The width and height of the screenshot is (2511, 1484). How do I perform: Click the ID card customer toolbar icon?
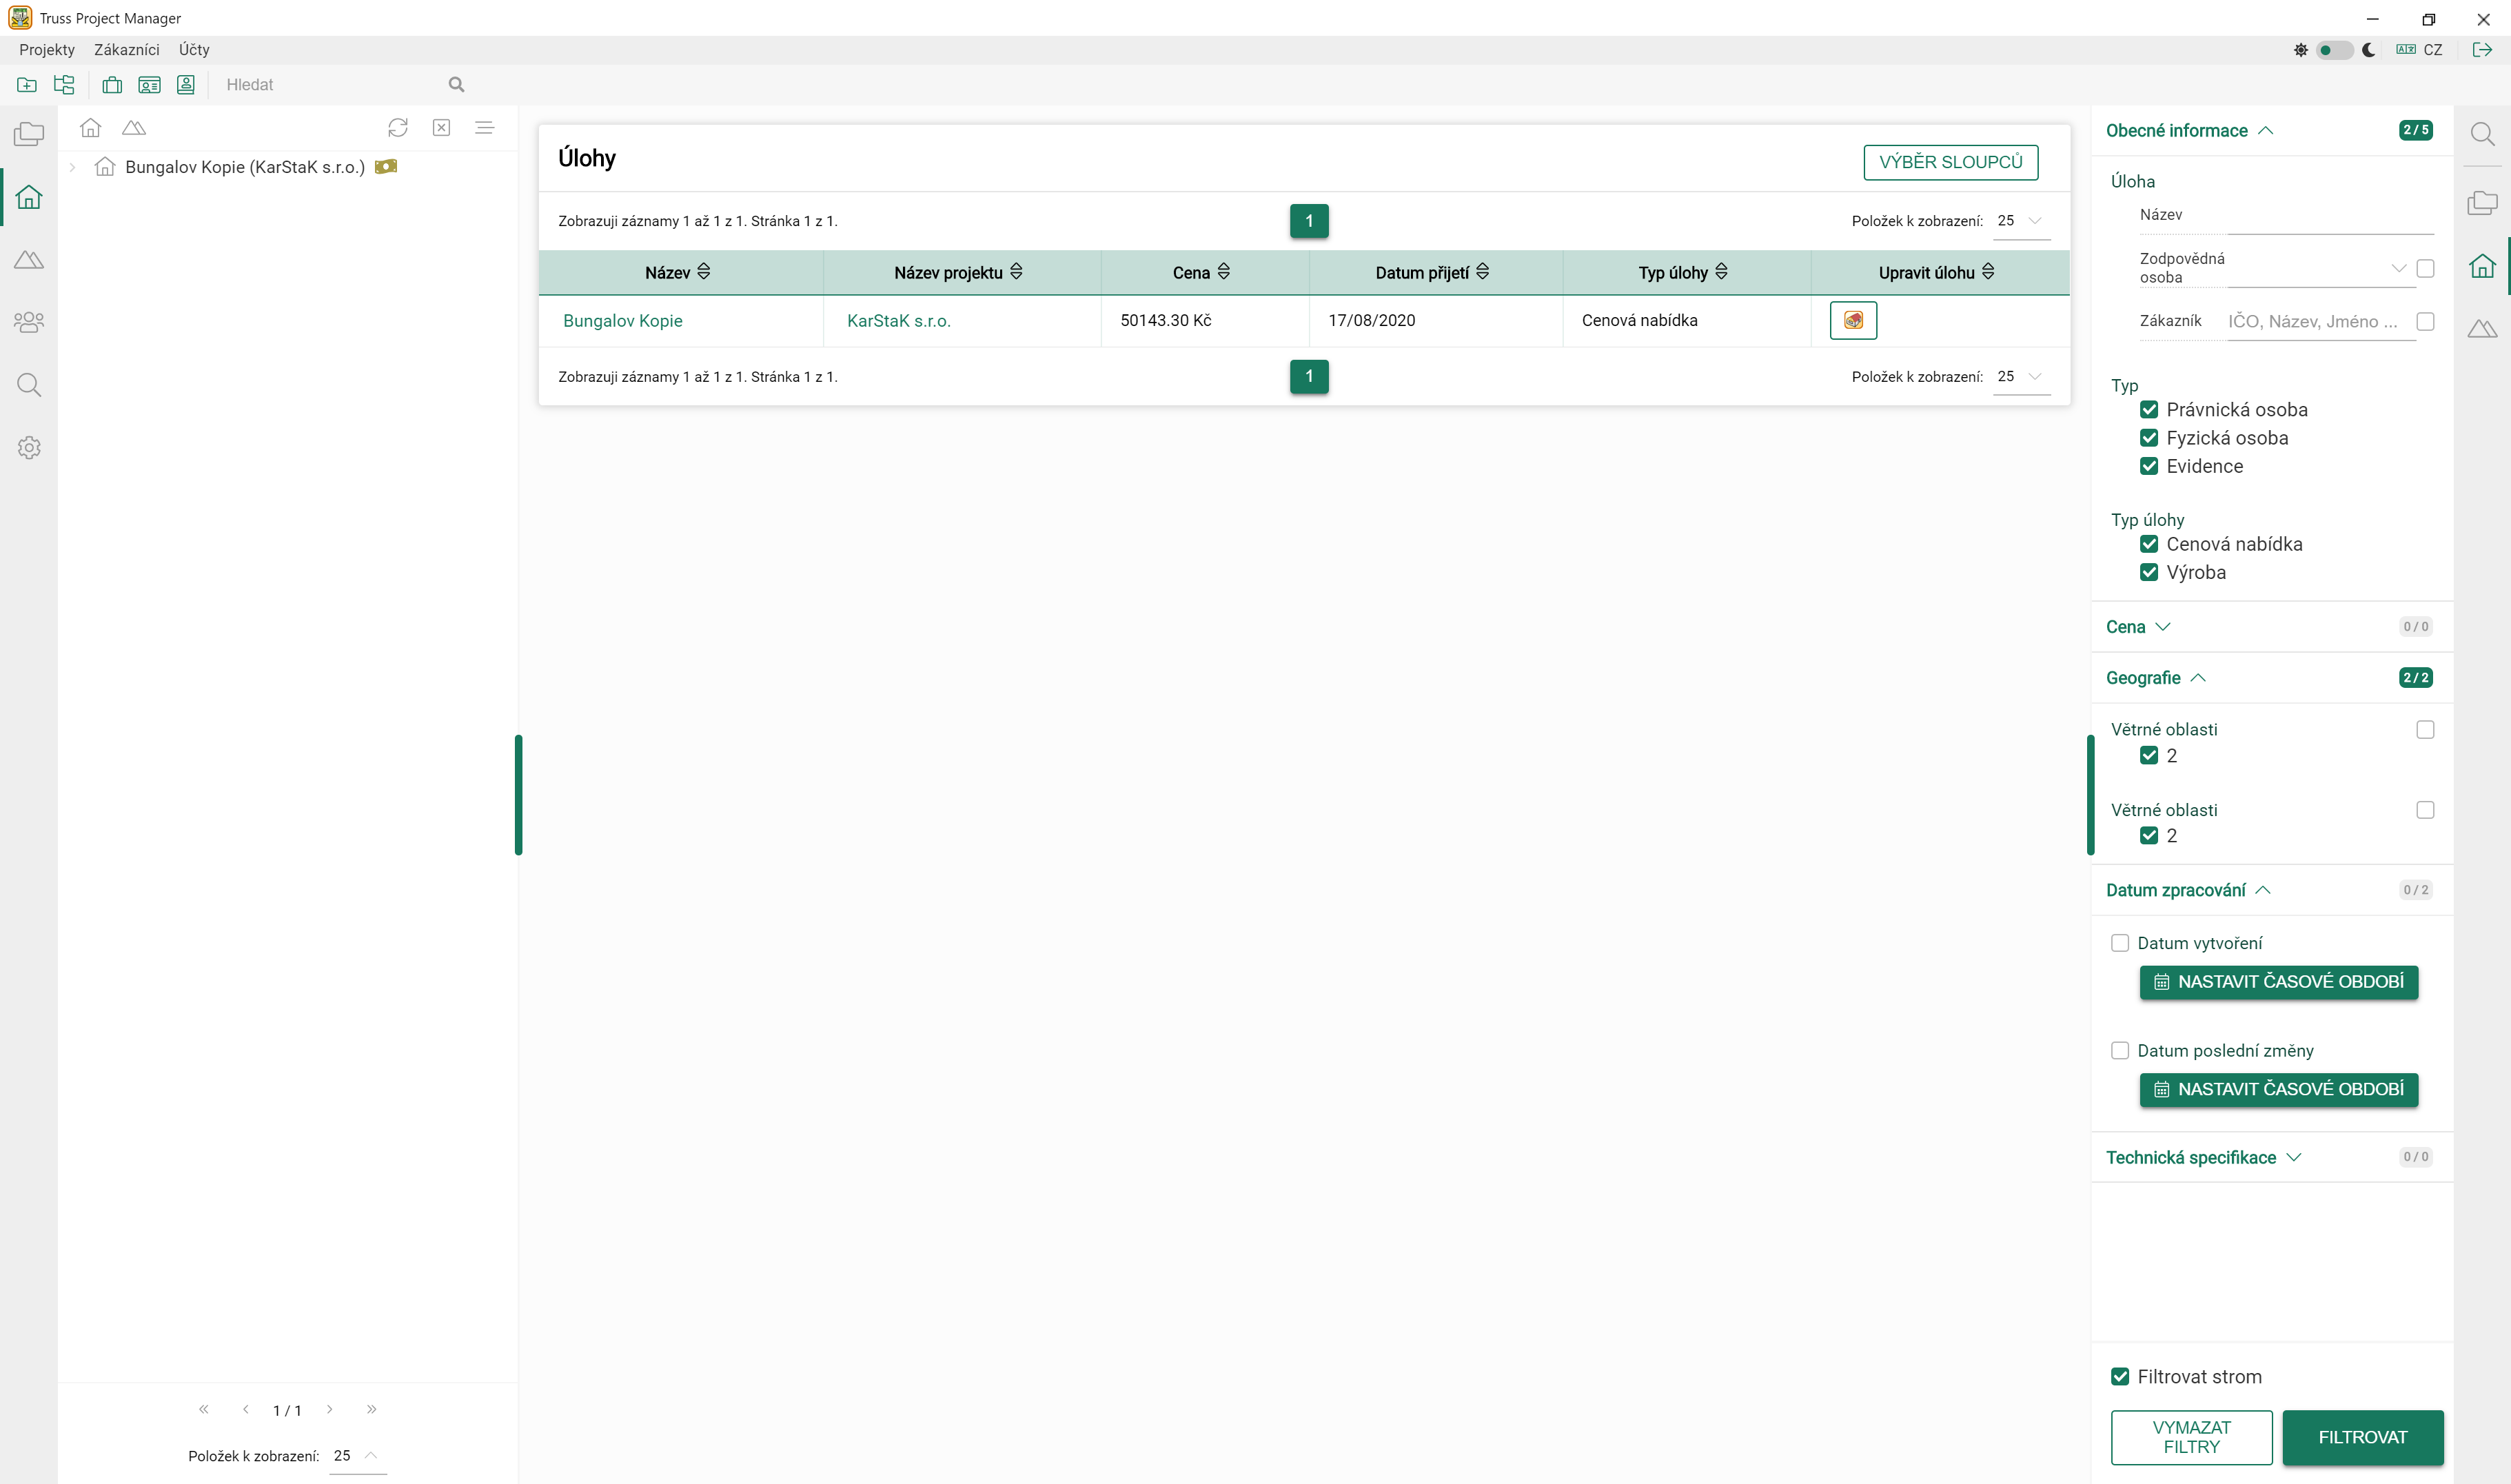point(149,85)
